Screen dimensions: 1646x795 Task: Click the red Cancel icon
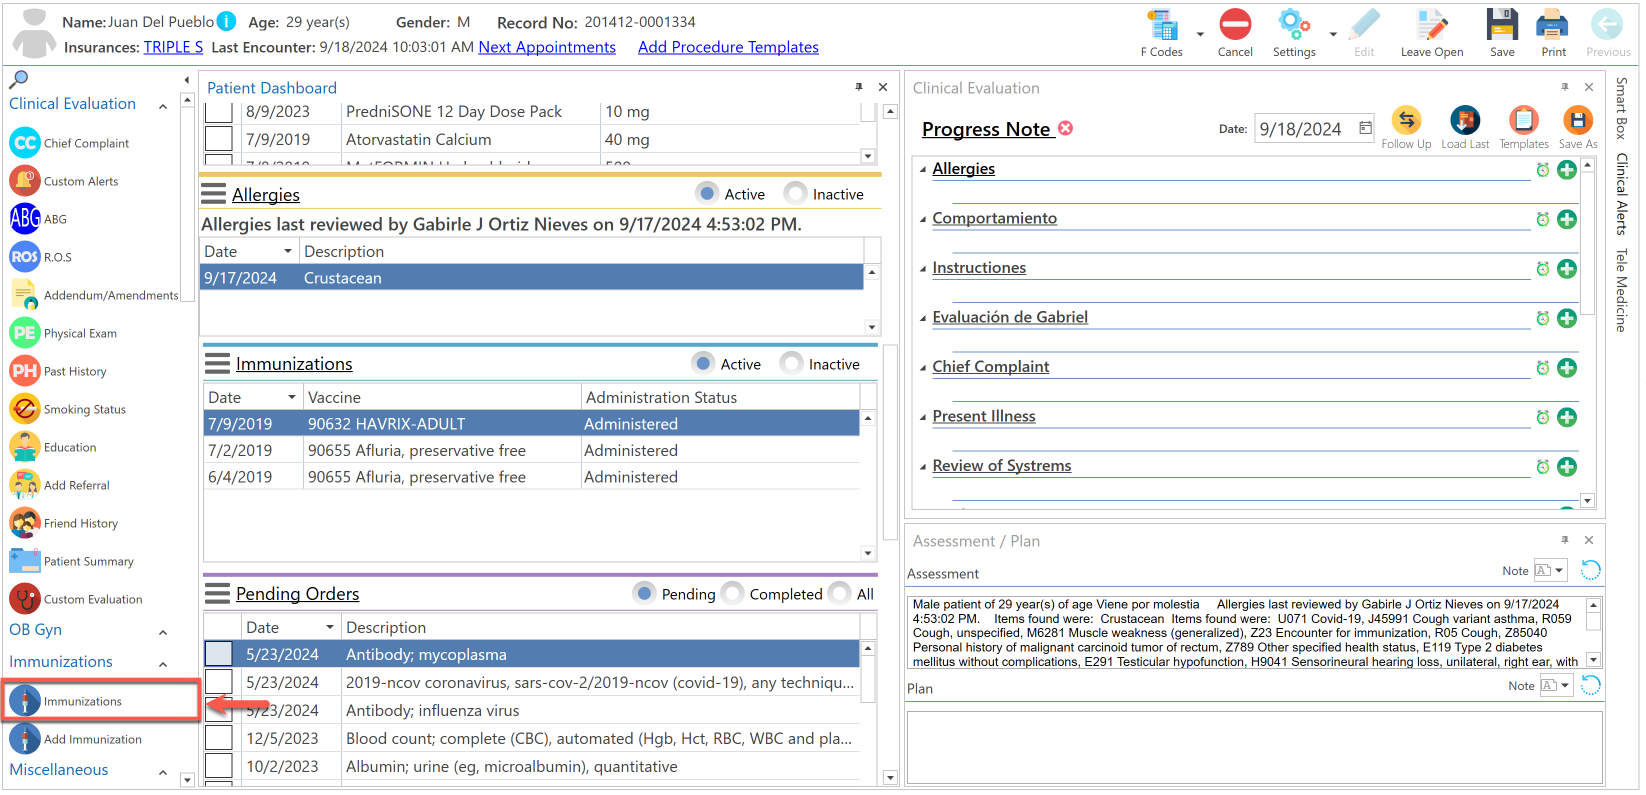(x=1235, y=25)
